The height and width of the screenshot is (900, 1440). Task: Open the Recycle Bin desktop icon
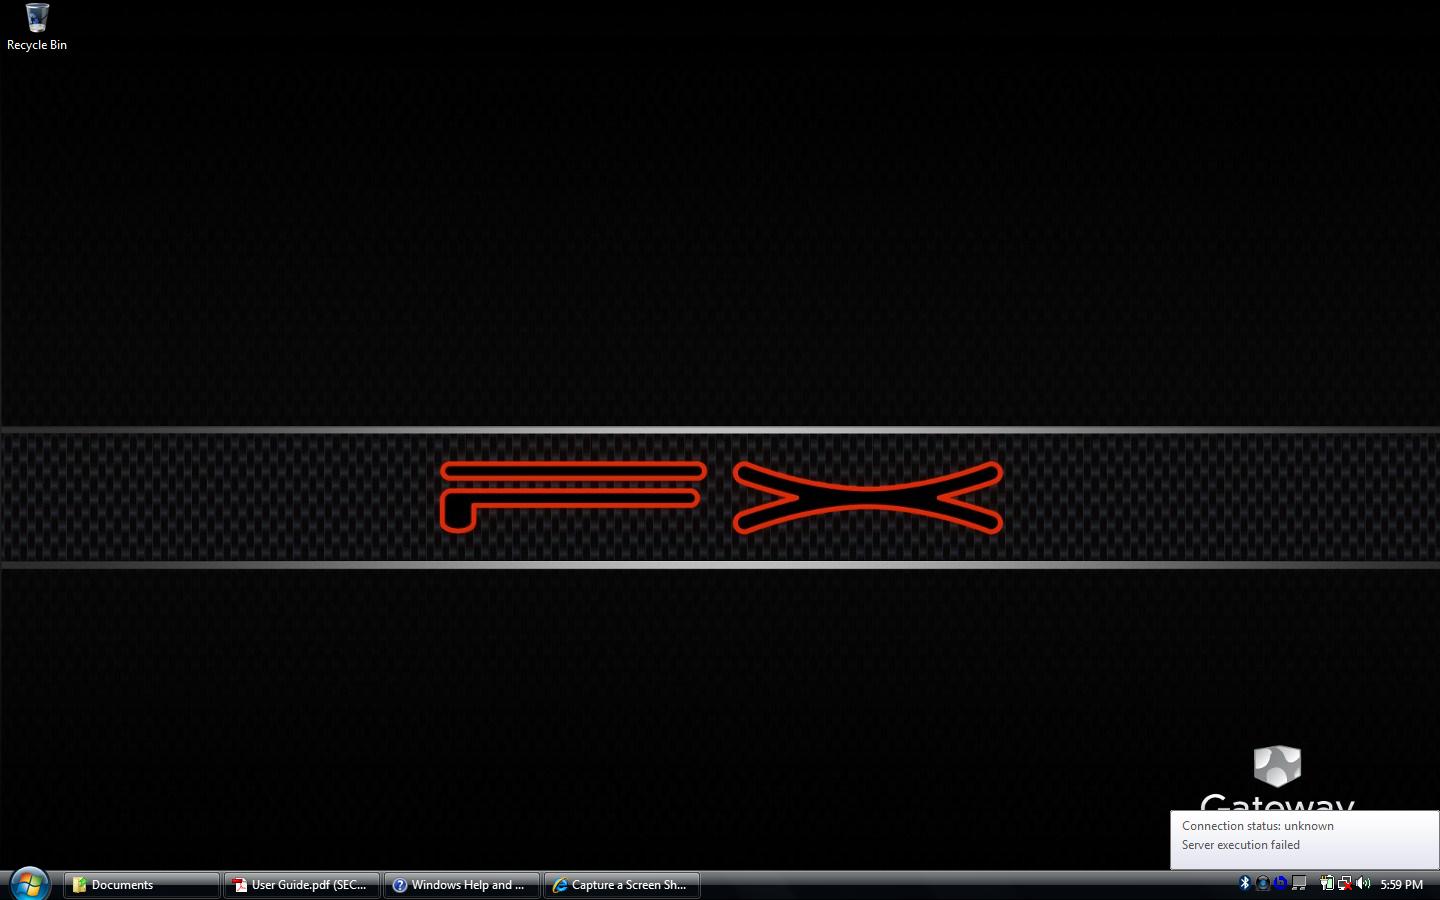37,27
